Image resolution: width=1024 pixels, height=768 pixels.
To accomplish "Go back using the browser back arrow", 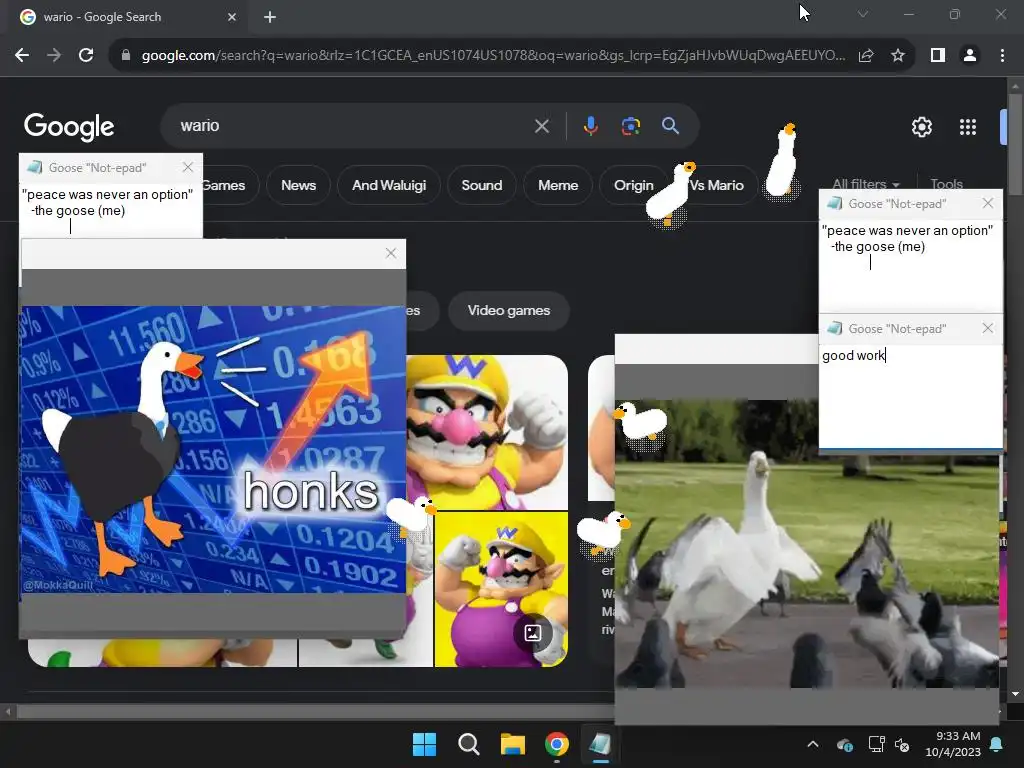I will pos(22,56).
